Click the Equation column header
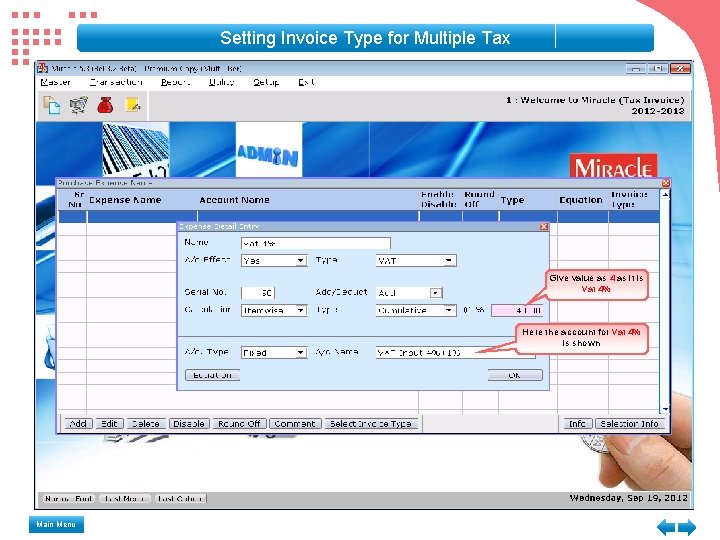Viewport: 720px width, 540px height. pyautogui.click(x=581, y=200)
